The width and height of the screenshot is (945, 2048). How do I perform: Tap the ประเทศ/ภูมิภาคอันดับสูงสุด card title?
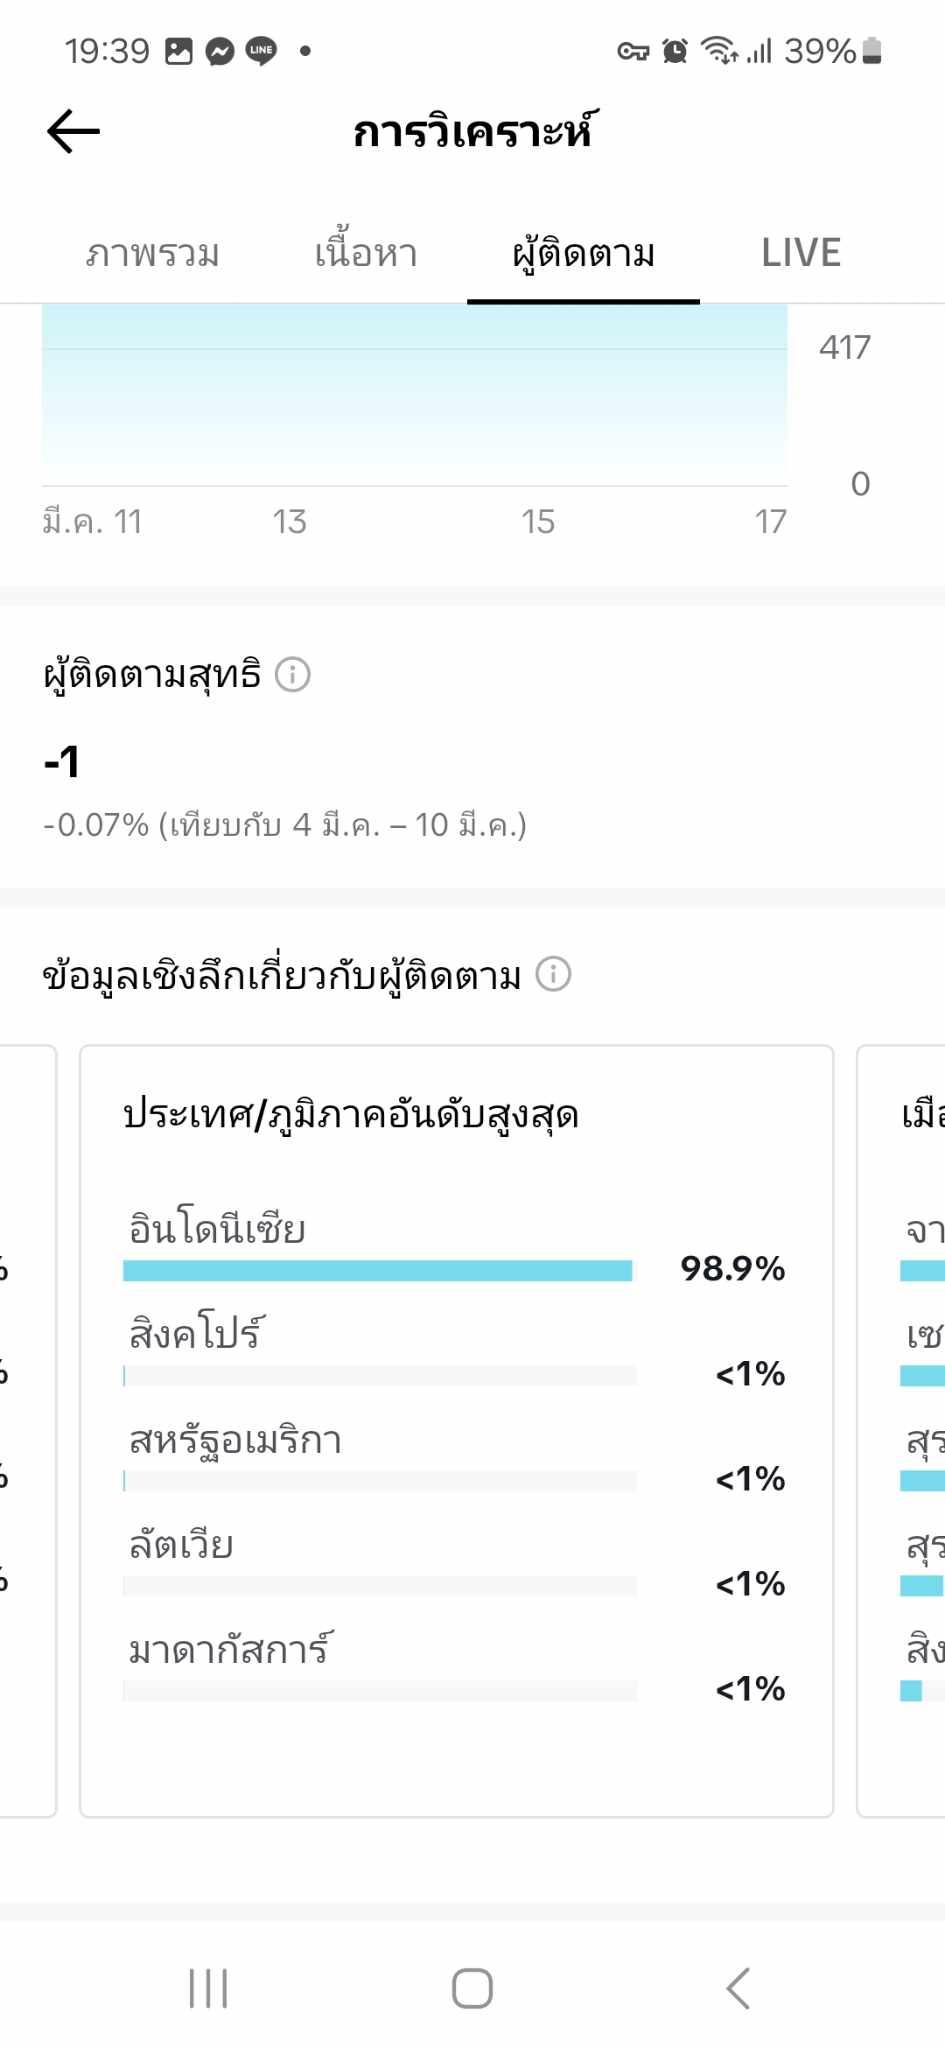(351, 1115)
